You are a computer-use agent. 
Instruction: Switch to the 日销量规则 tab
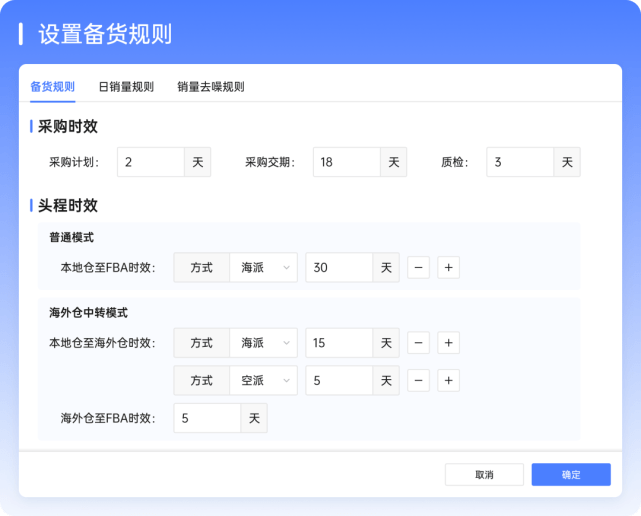[126, 87]
